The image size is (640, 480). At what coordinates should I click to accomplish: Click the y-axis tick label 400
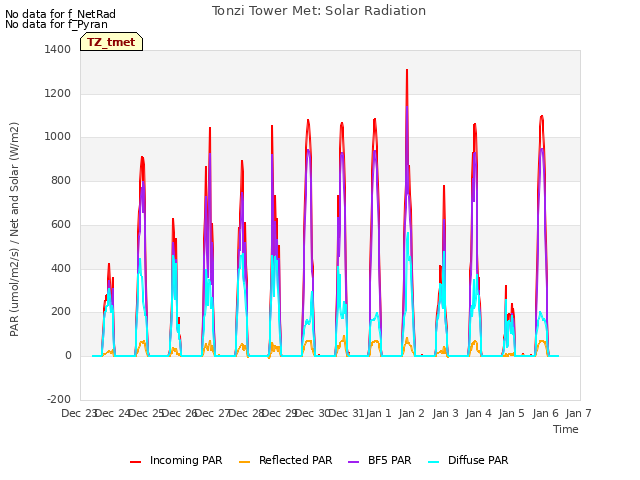coord(61,269)
